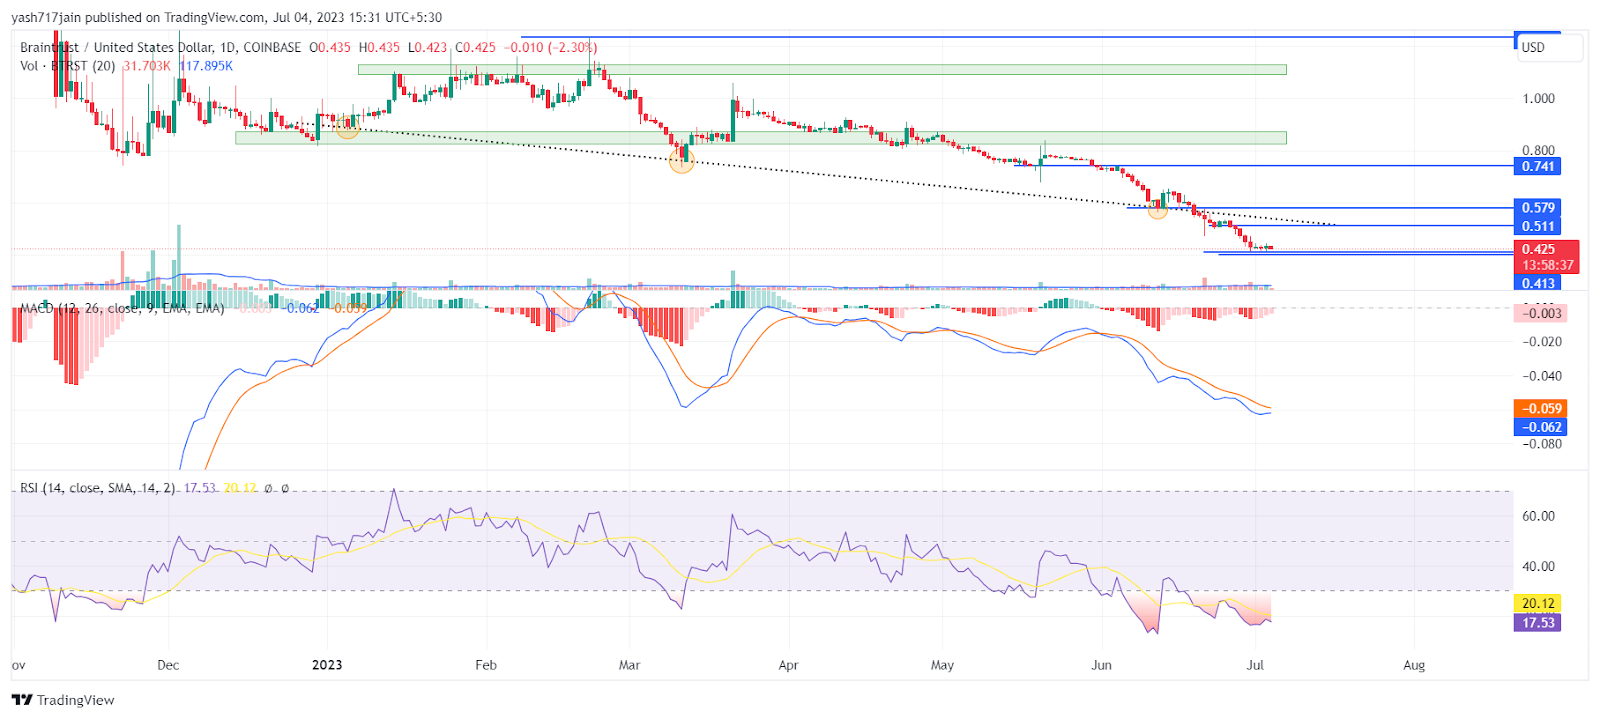Click Aug on the time axis
The image size is (1600, 719).
1414,665
